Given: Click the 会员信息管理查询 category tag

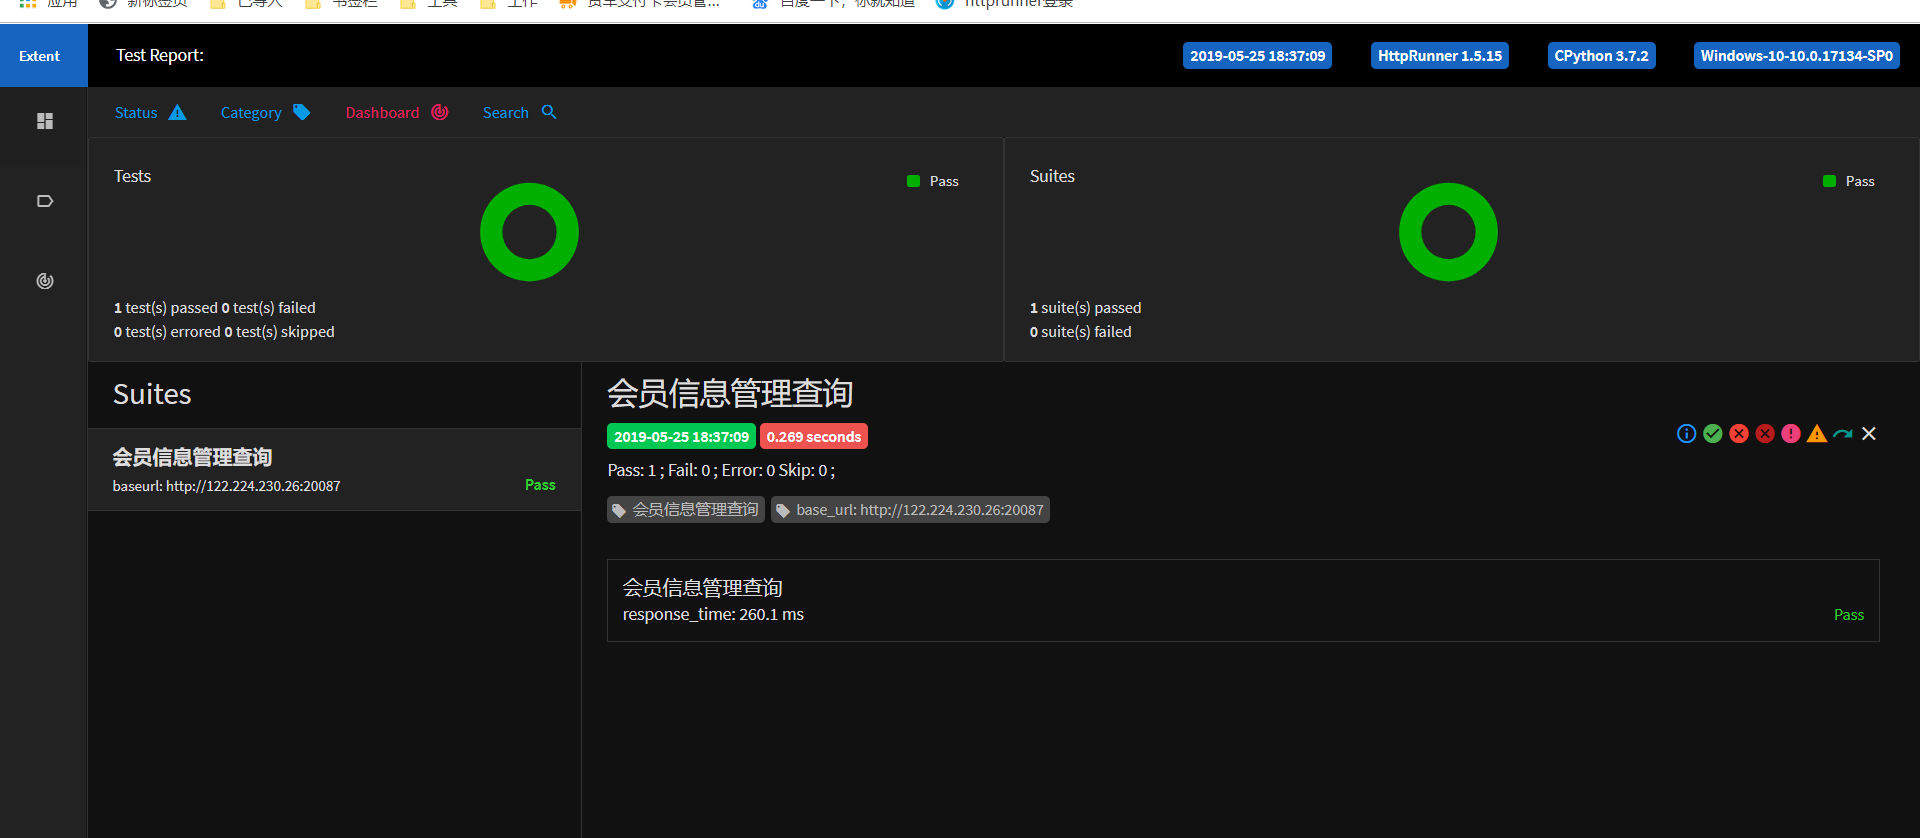Looking at the screenshot, I should 686,510.
